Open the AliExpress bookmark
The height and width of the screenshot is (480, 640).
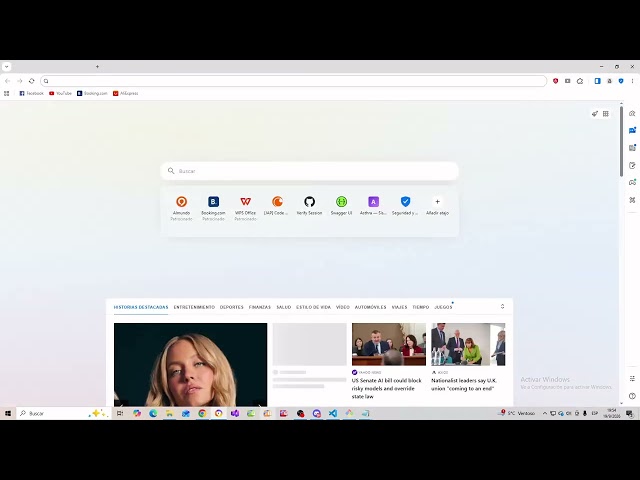pos(126,93)
